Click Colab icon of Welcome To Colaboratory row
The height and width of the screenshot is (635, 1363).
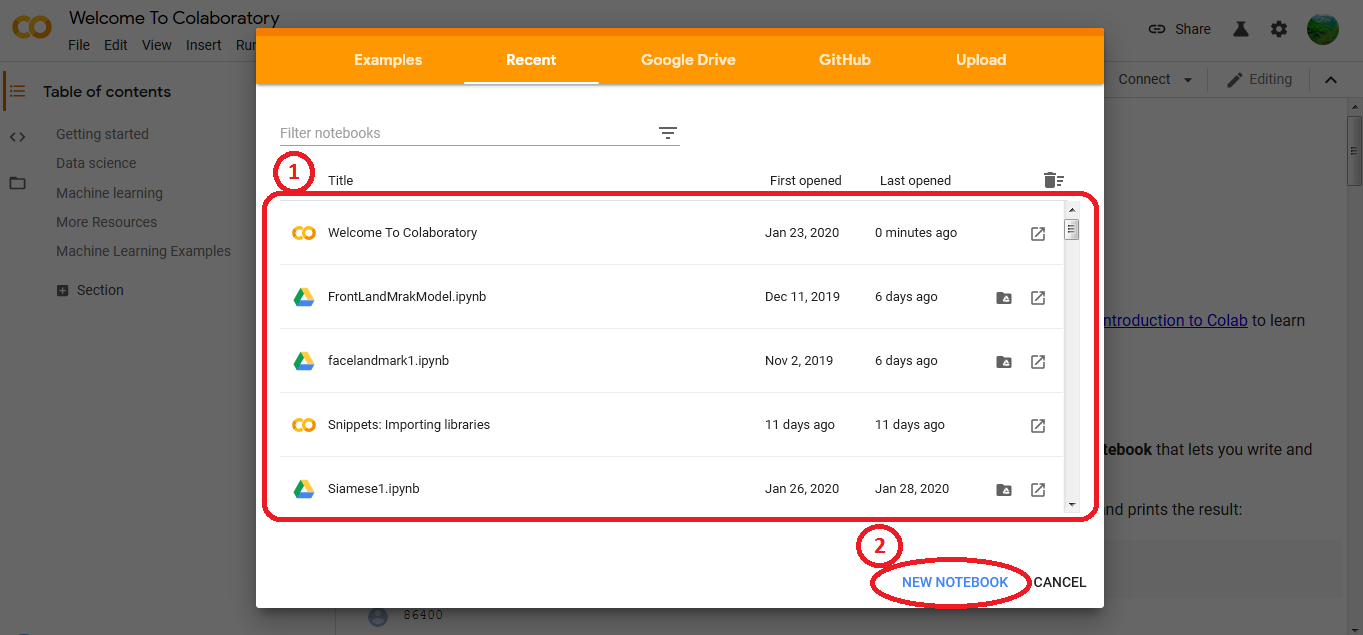pyautogui.click(x=304, y=233)
